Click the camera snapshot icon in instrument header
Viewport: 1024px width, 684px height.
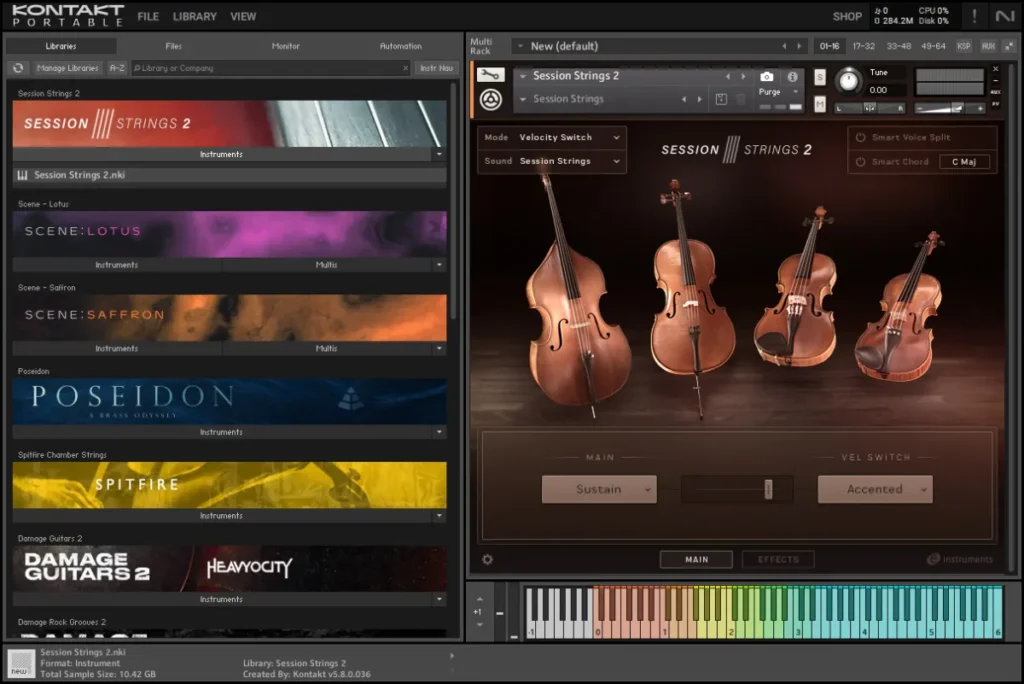(765, 76)
